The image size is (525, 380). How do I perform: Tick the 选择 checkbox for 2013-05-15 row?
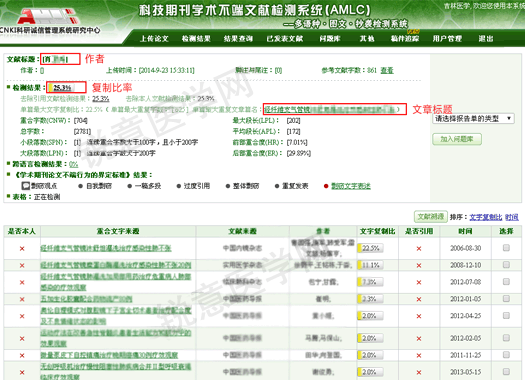506,371
